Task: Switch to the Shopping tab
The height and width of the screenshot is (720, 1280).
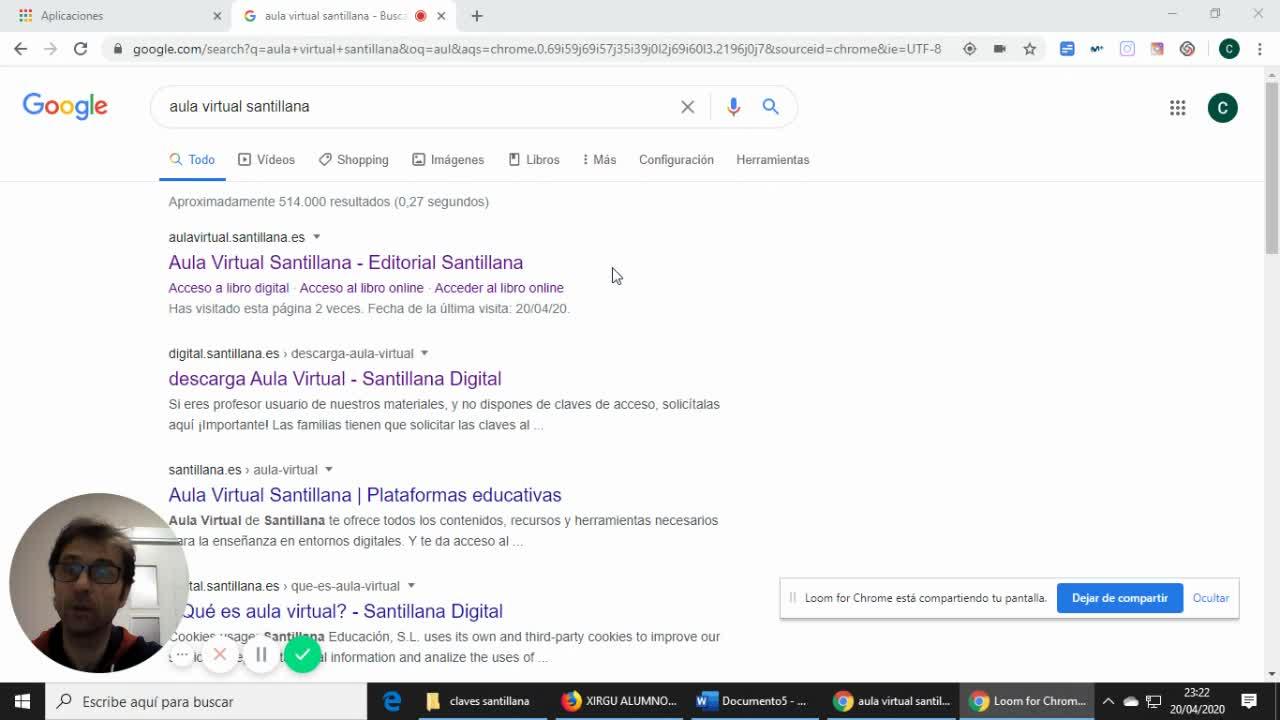Action: pyautogui.click(x=353, y=160)
